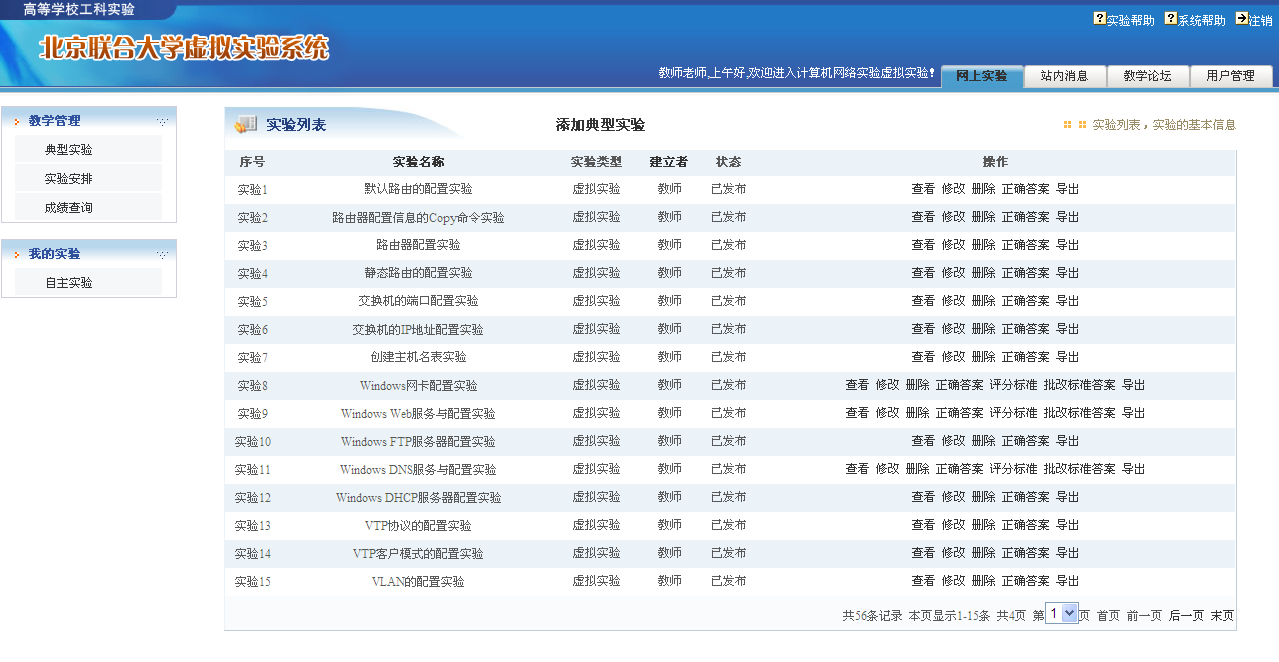Click the 添加典型实验 link
This screenshot has height=662, width=1279.
tap(600, 125)
